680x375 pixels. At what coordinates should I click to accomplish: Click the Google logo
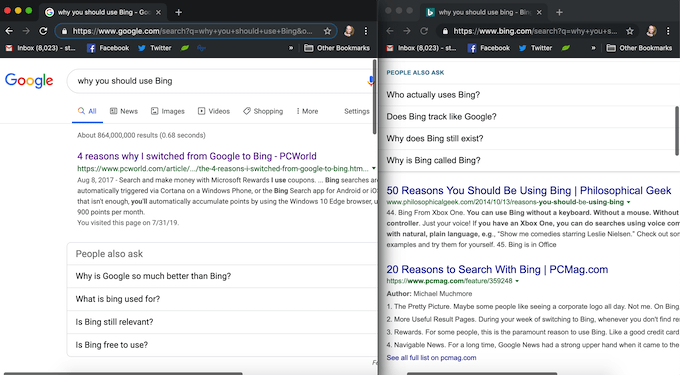29,81
